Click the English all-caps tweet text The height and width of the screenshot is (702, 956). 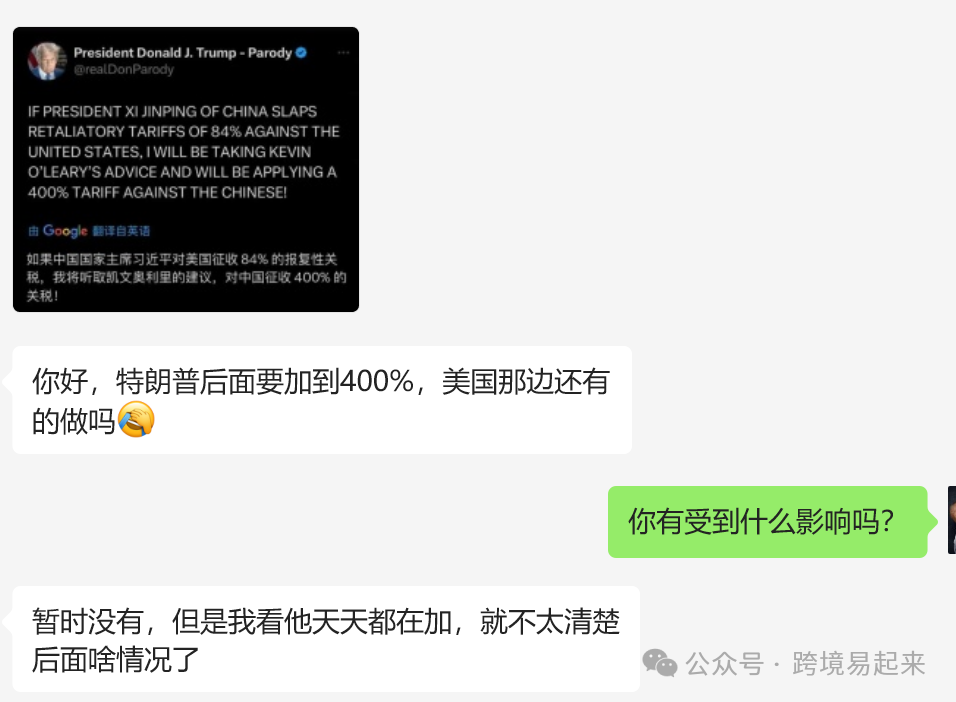(183, 152)
